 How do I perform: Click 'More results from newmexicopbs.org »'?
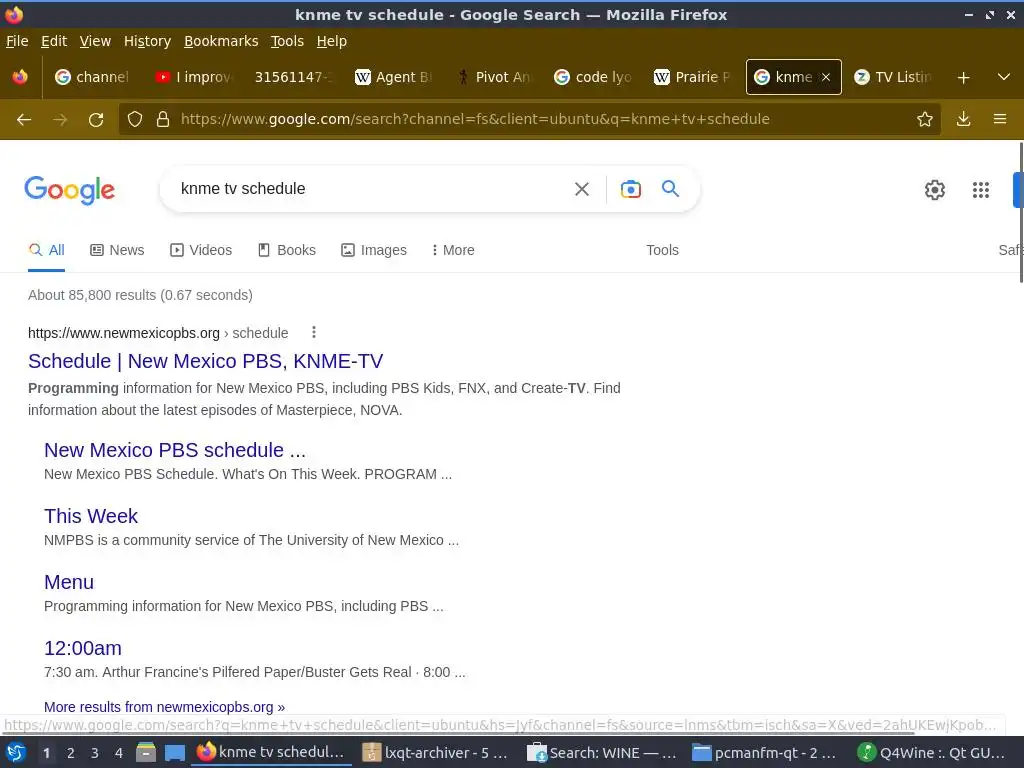pyautogui.click(x=165, y=707)
